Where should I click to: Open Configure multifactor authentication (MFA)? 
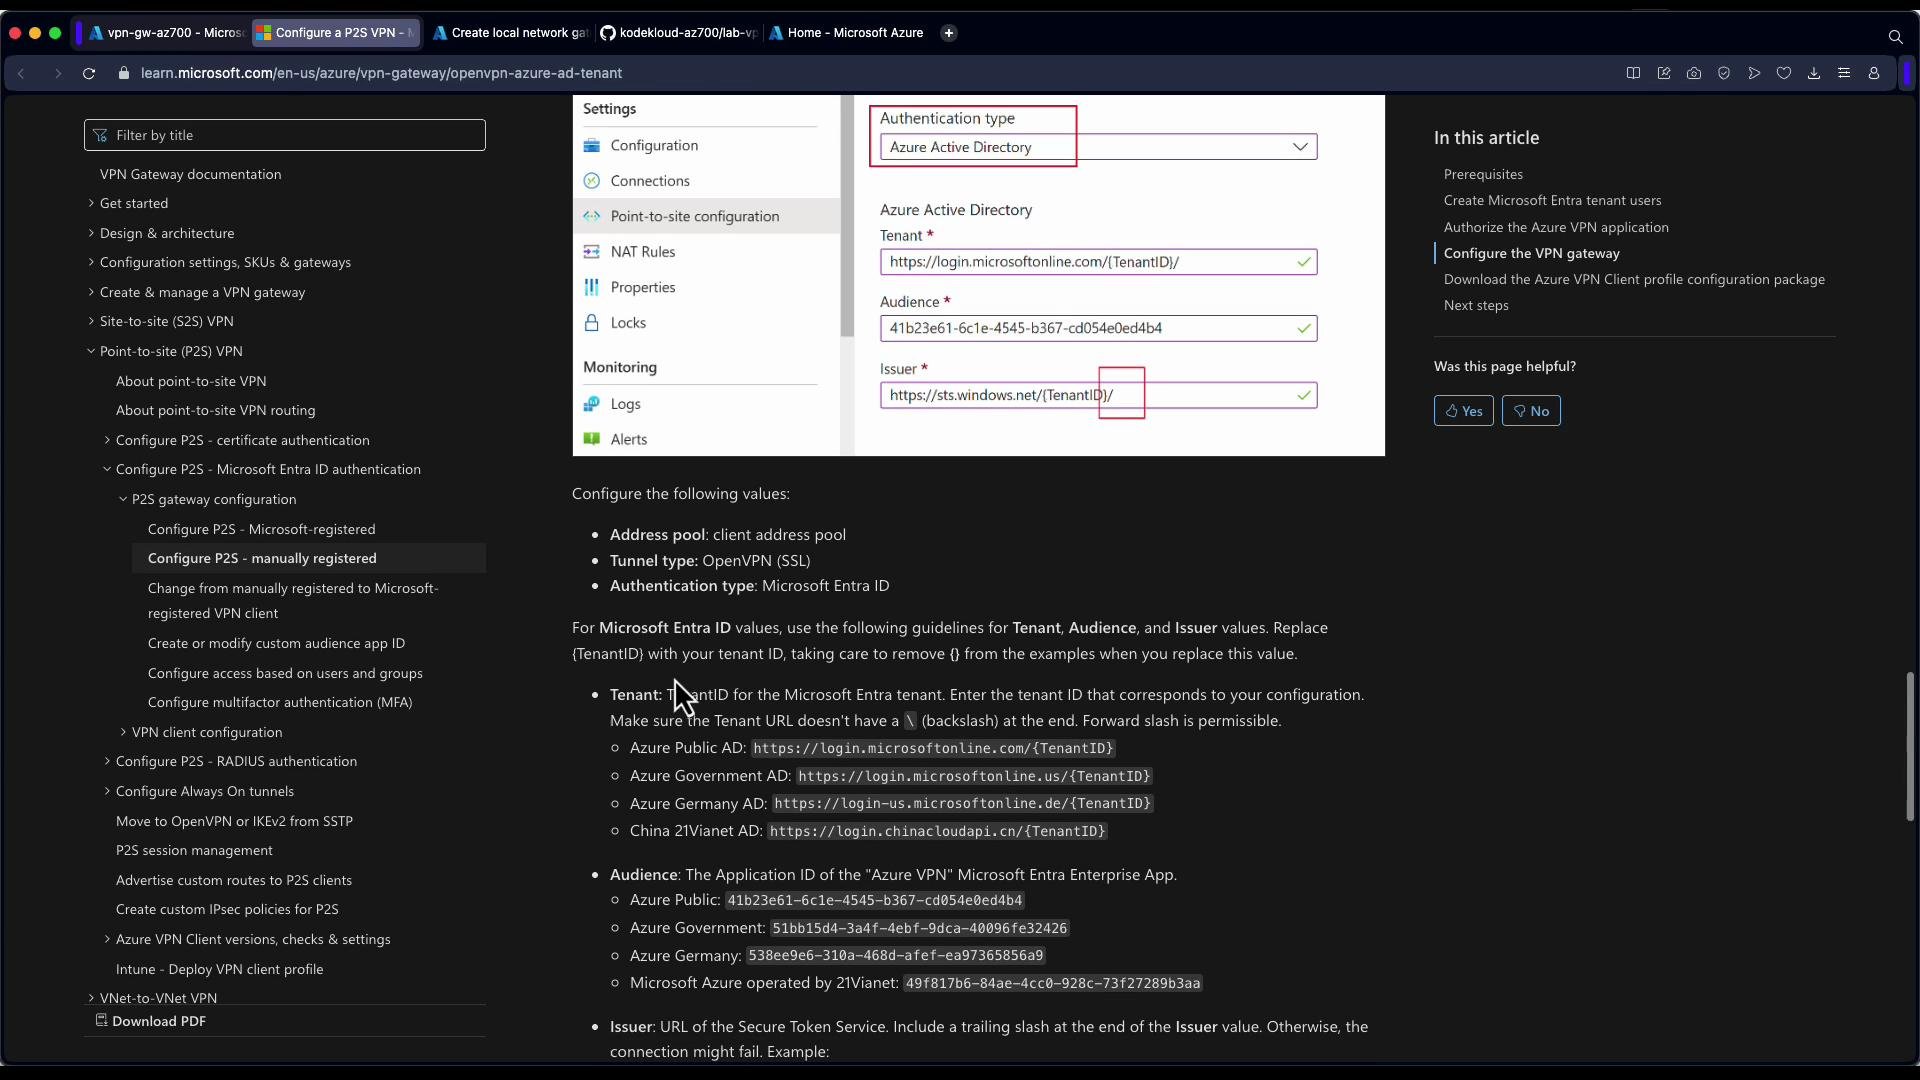click(280, 702)
